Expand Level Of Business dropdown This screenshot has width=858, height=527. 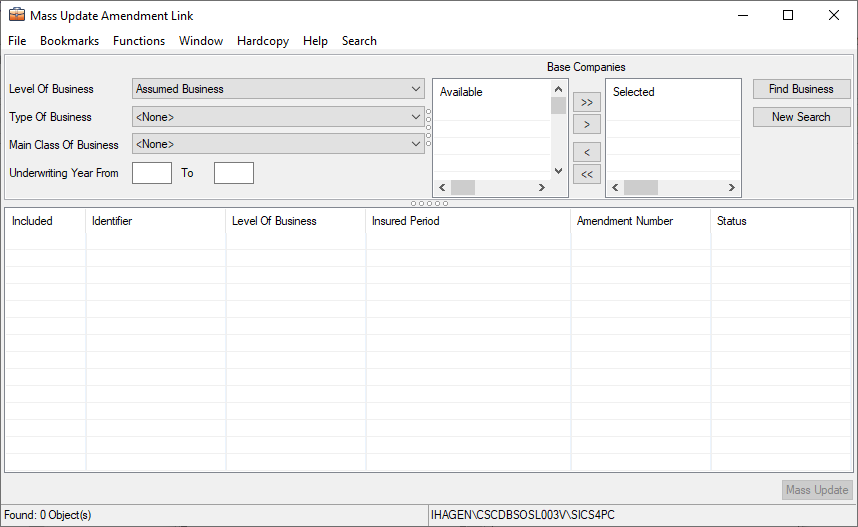coord(416,89)
